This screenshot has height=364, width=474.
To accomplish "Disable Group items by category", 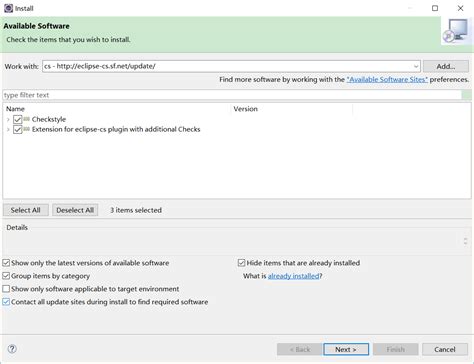I will coord(6,276).
